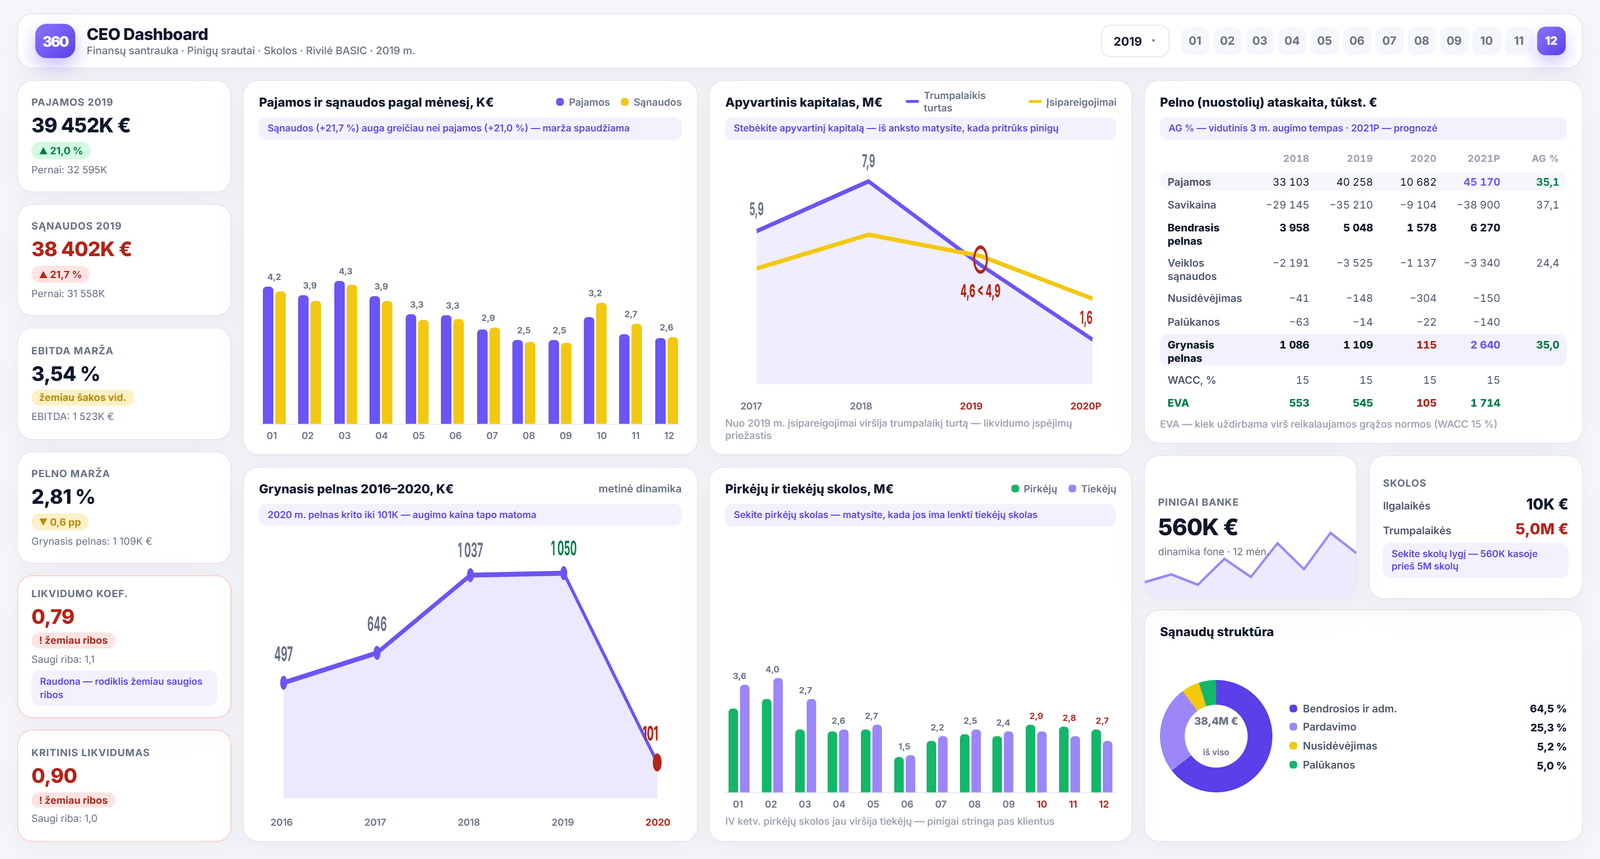Toggle Pajamos legend in monthly chart
The image size is (1600, 859).
point(583,102)
